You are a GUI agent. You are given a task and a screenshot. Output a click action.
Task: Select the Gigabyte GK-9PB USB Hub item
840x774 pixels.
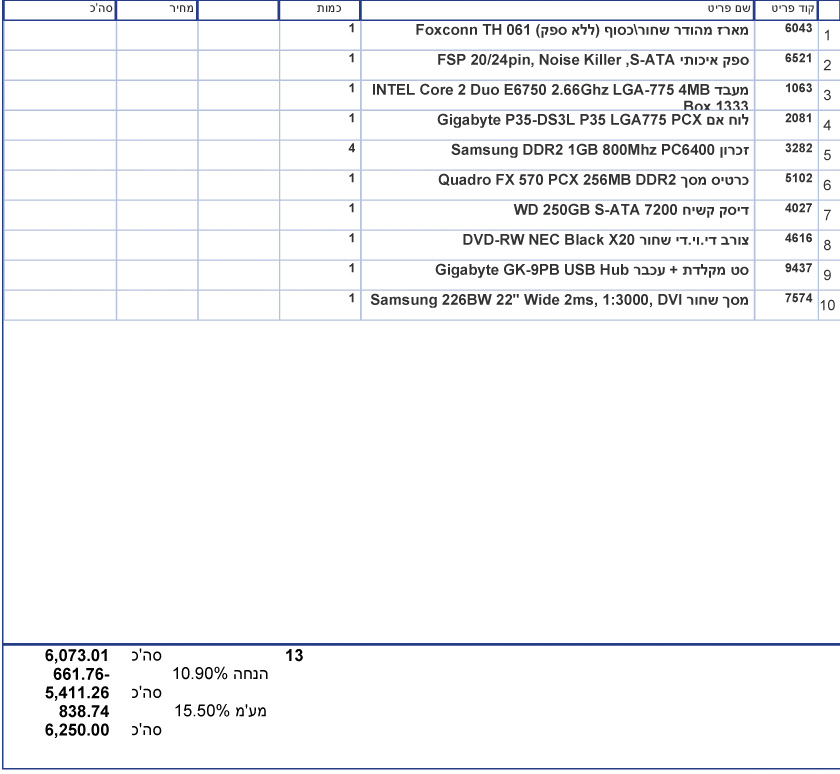point(591,270)
